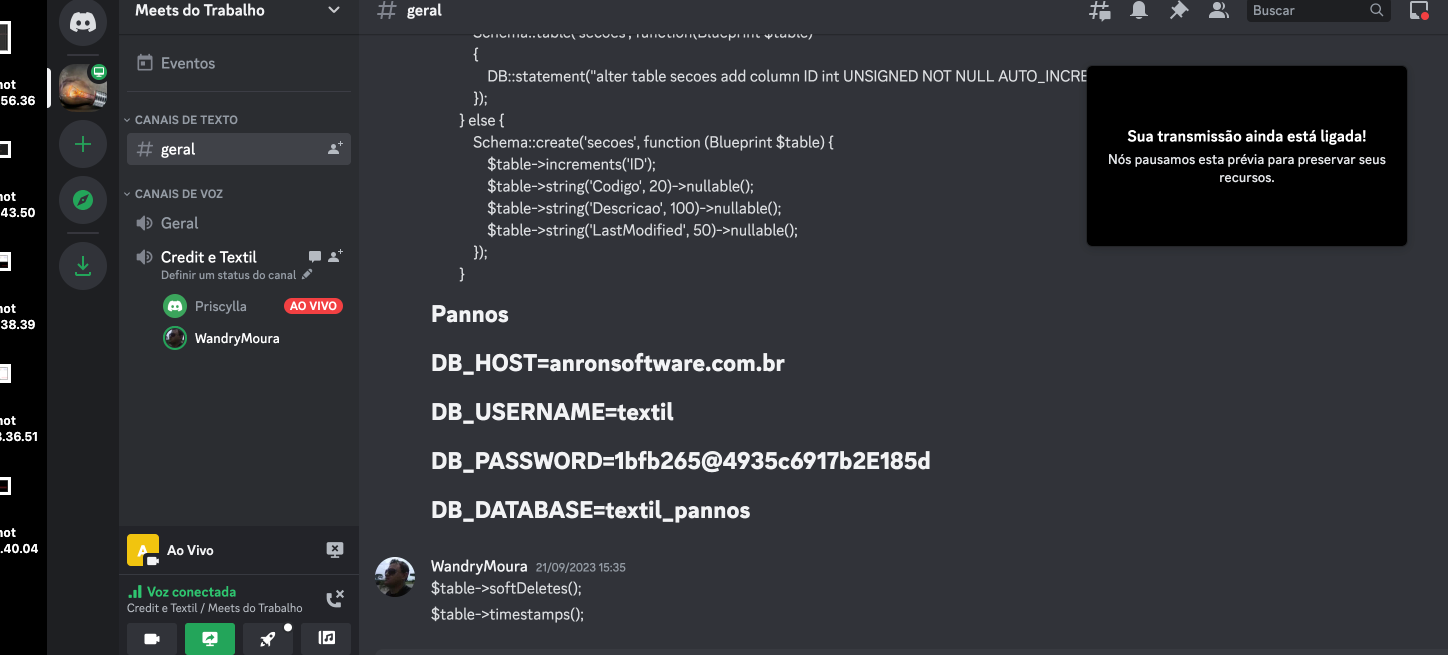1448x655 pixels.
Task: Open Meets do Trabalho server dropdown
Action: (x=237, y=11)
